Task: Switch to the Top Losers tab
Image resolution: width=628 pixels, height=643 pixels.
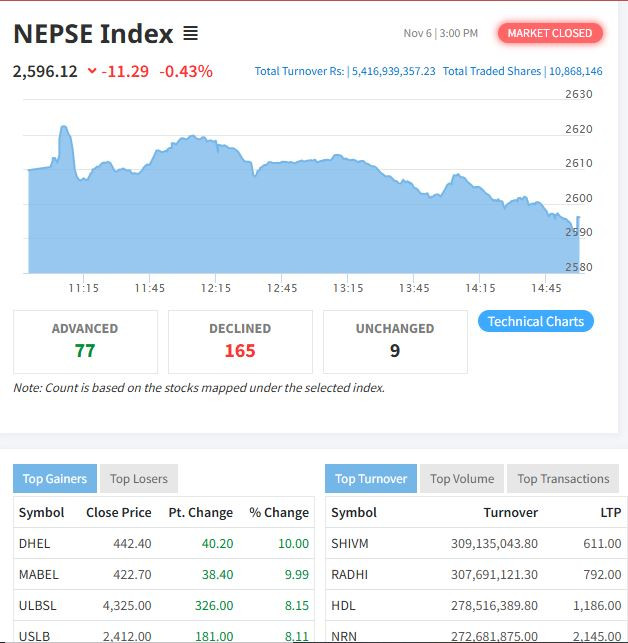Action: click(139, 478)
